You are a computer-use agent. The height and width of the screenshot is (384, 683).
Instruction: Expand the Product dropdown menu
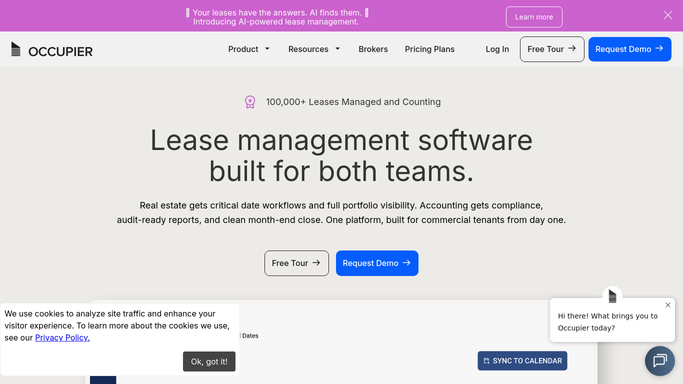click(249, 49)
